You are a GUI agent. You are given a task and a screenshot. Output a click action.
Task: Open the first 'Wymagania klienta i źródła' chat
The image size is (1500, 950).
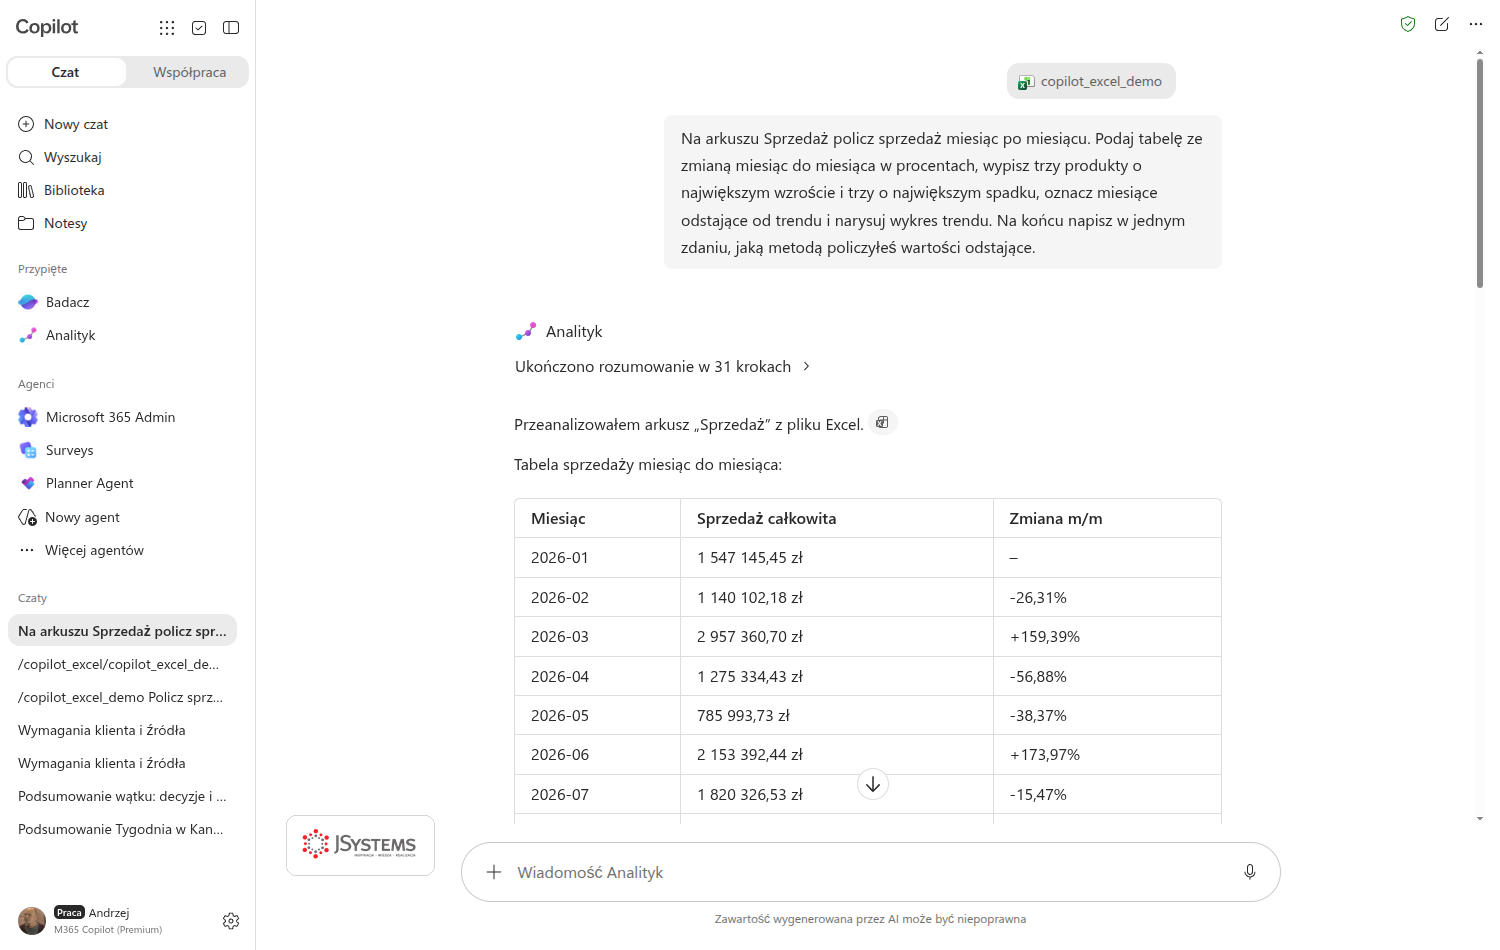[x=122, y=730]
